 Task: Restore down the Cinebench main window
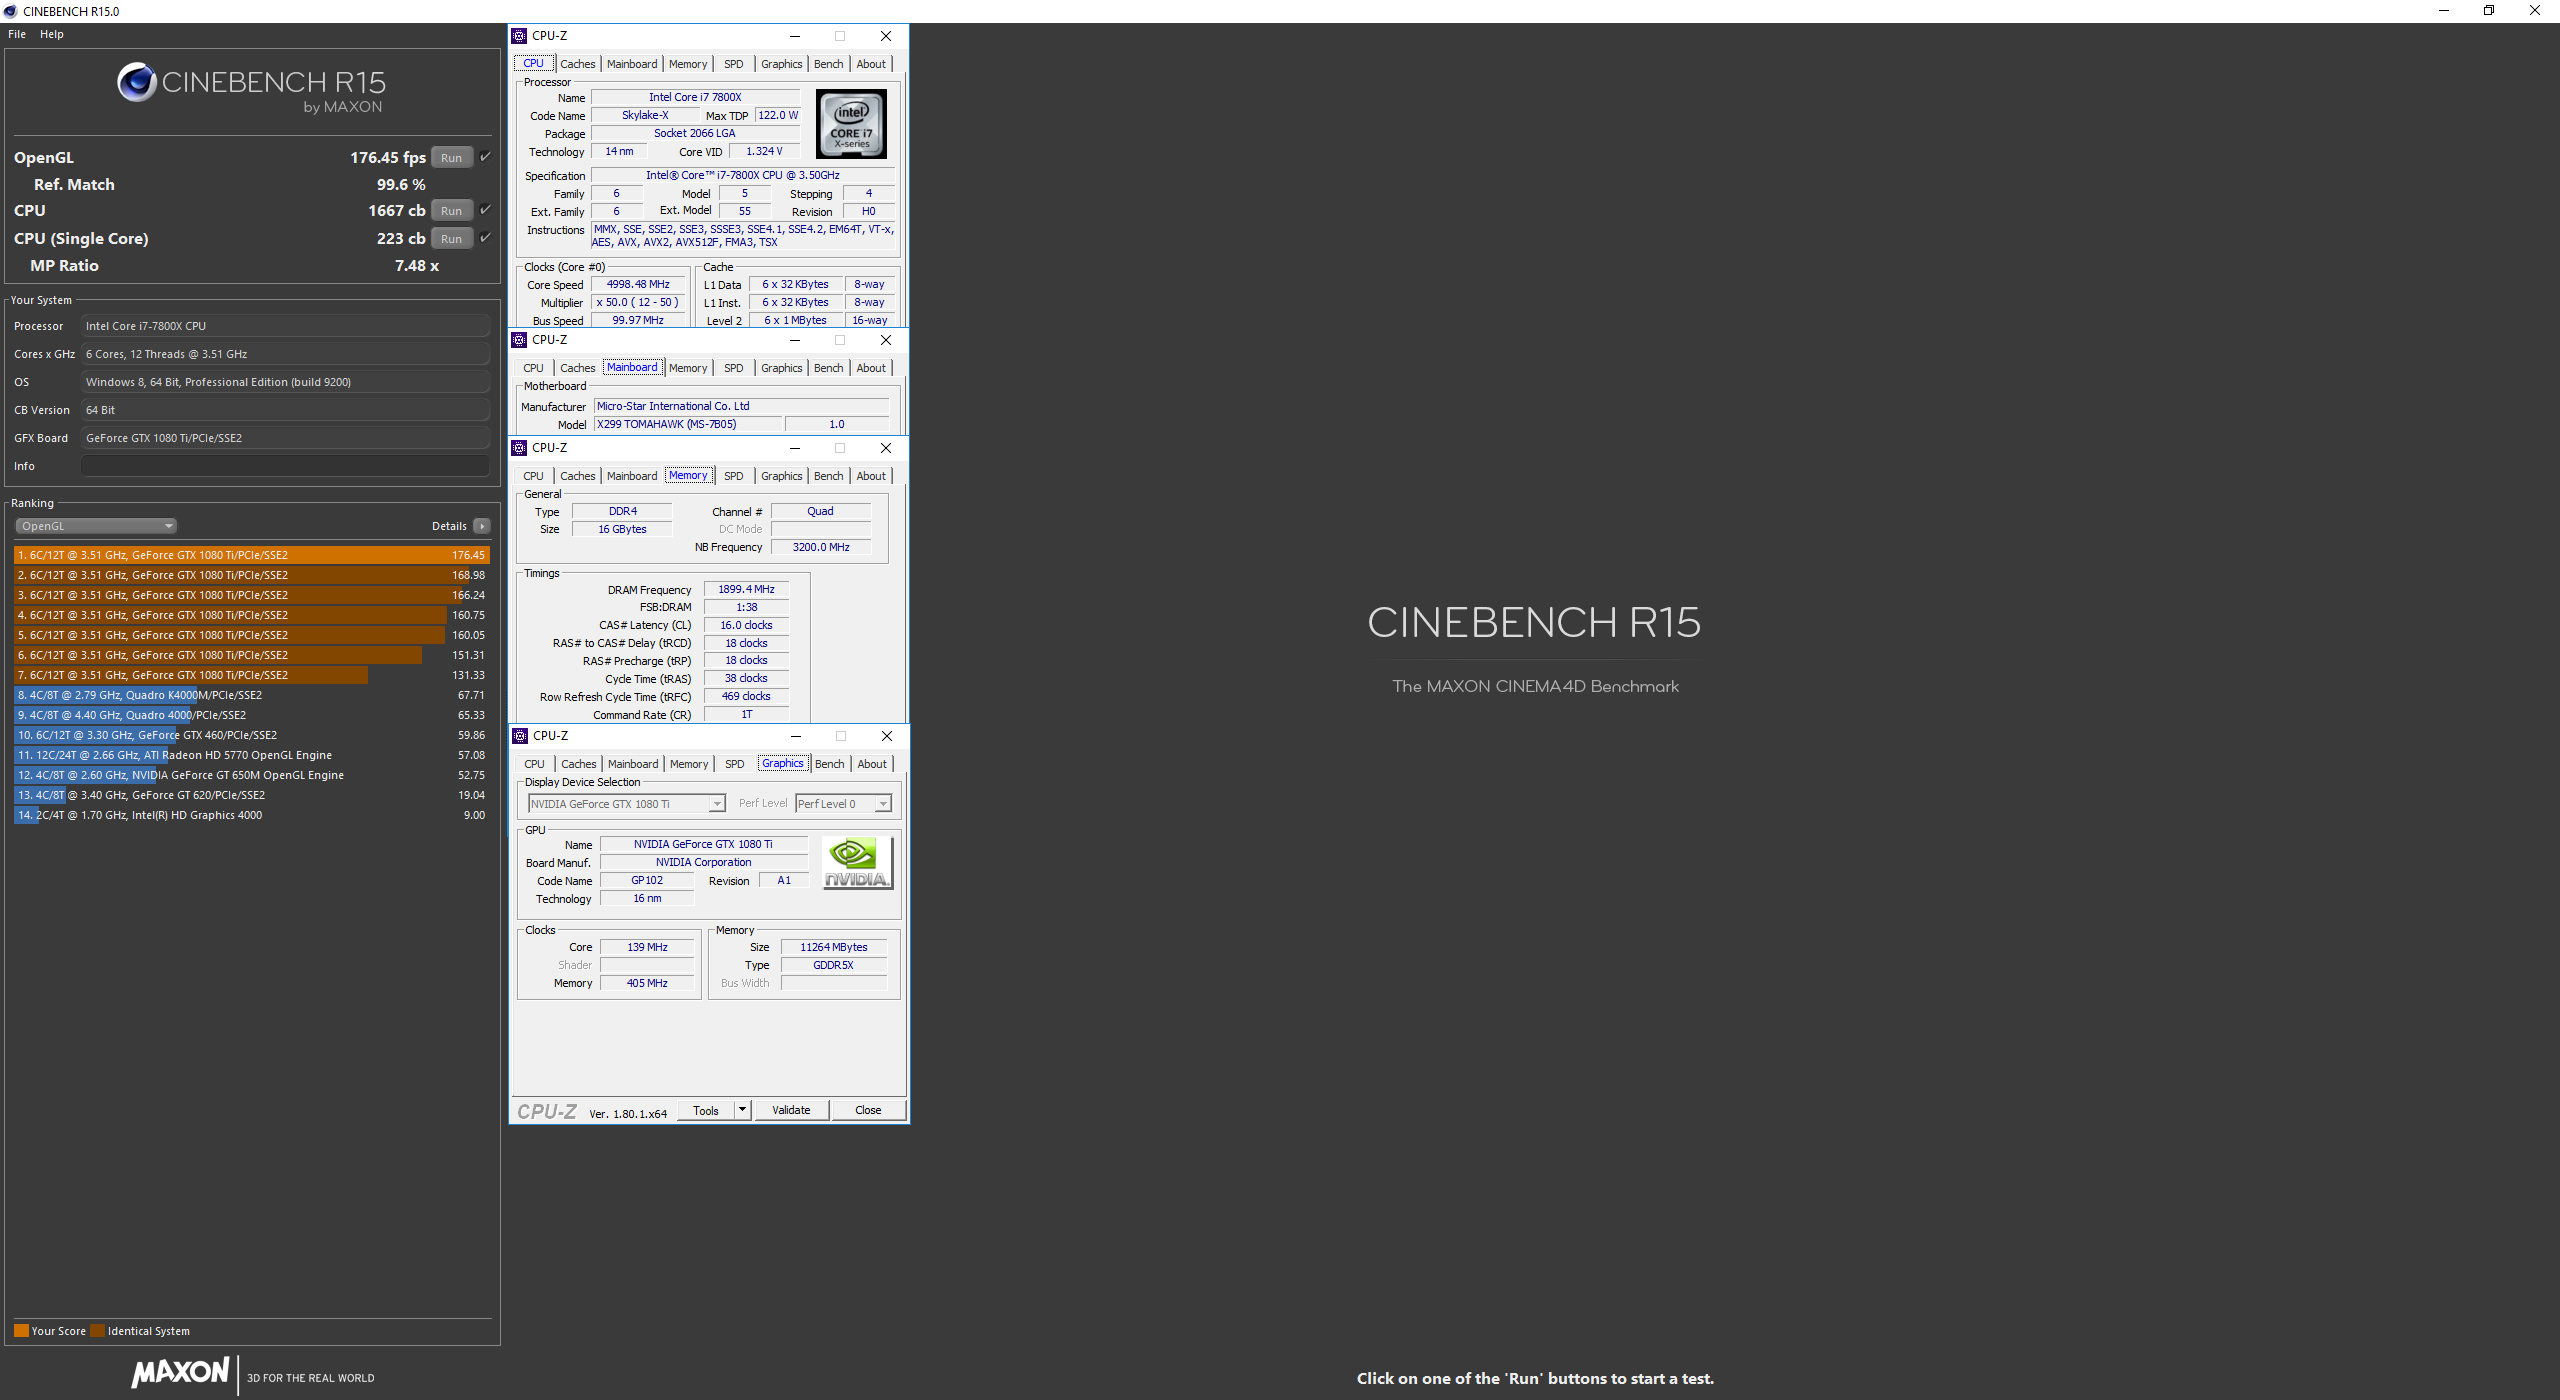pos(2489,11)
